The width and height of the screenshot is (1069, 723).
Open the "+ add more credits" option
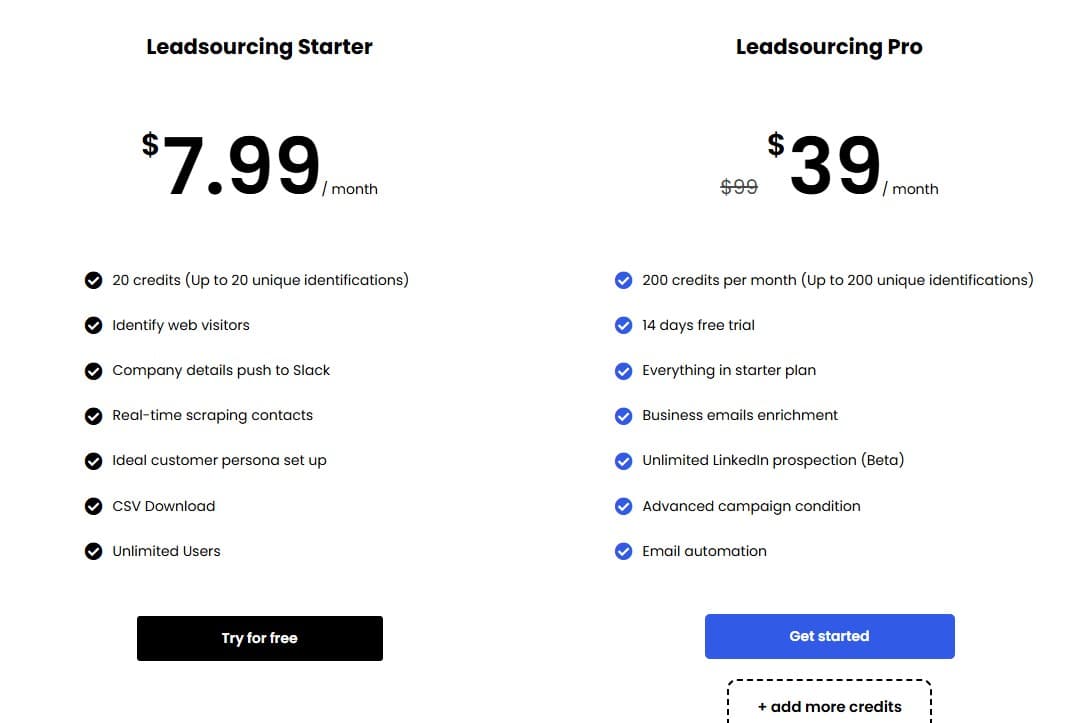click(829, 705)
